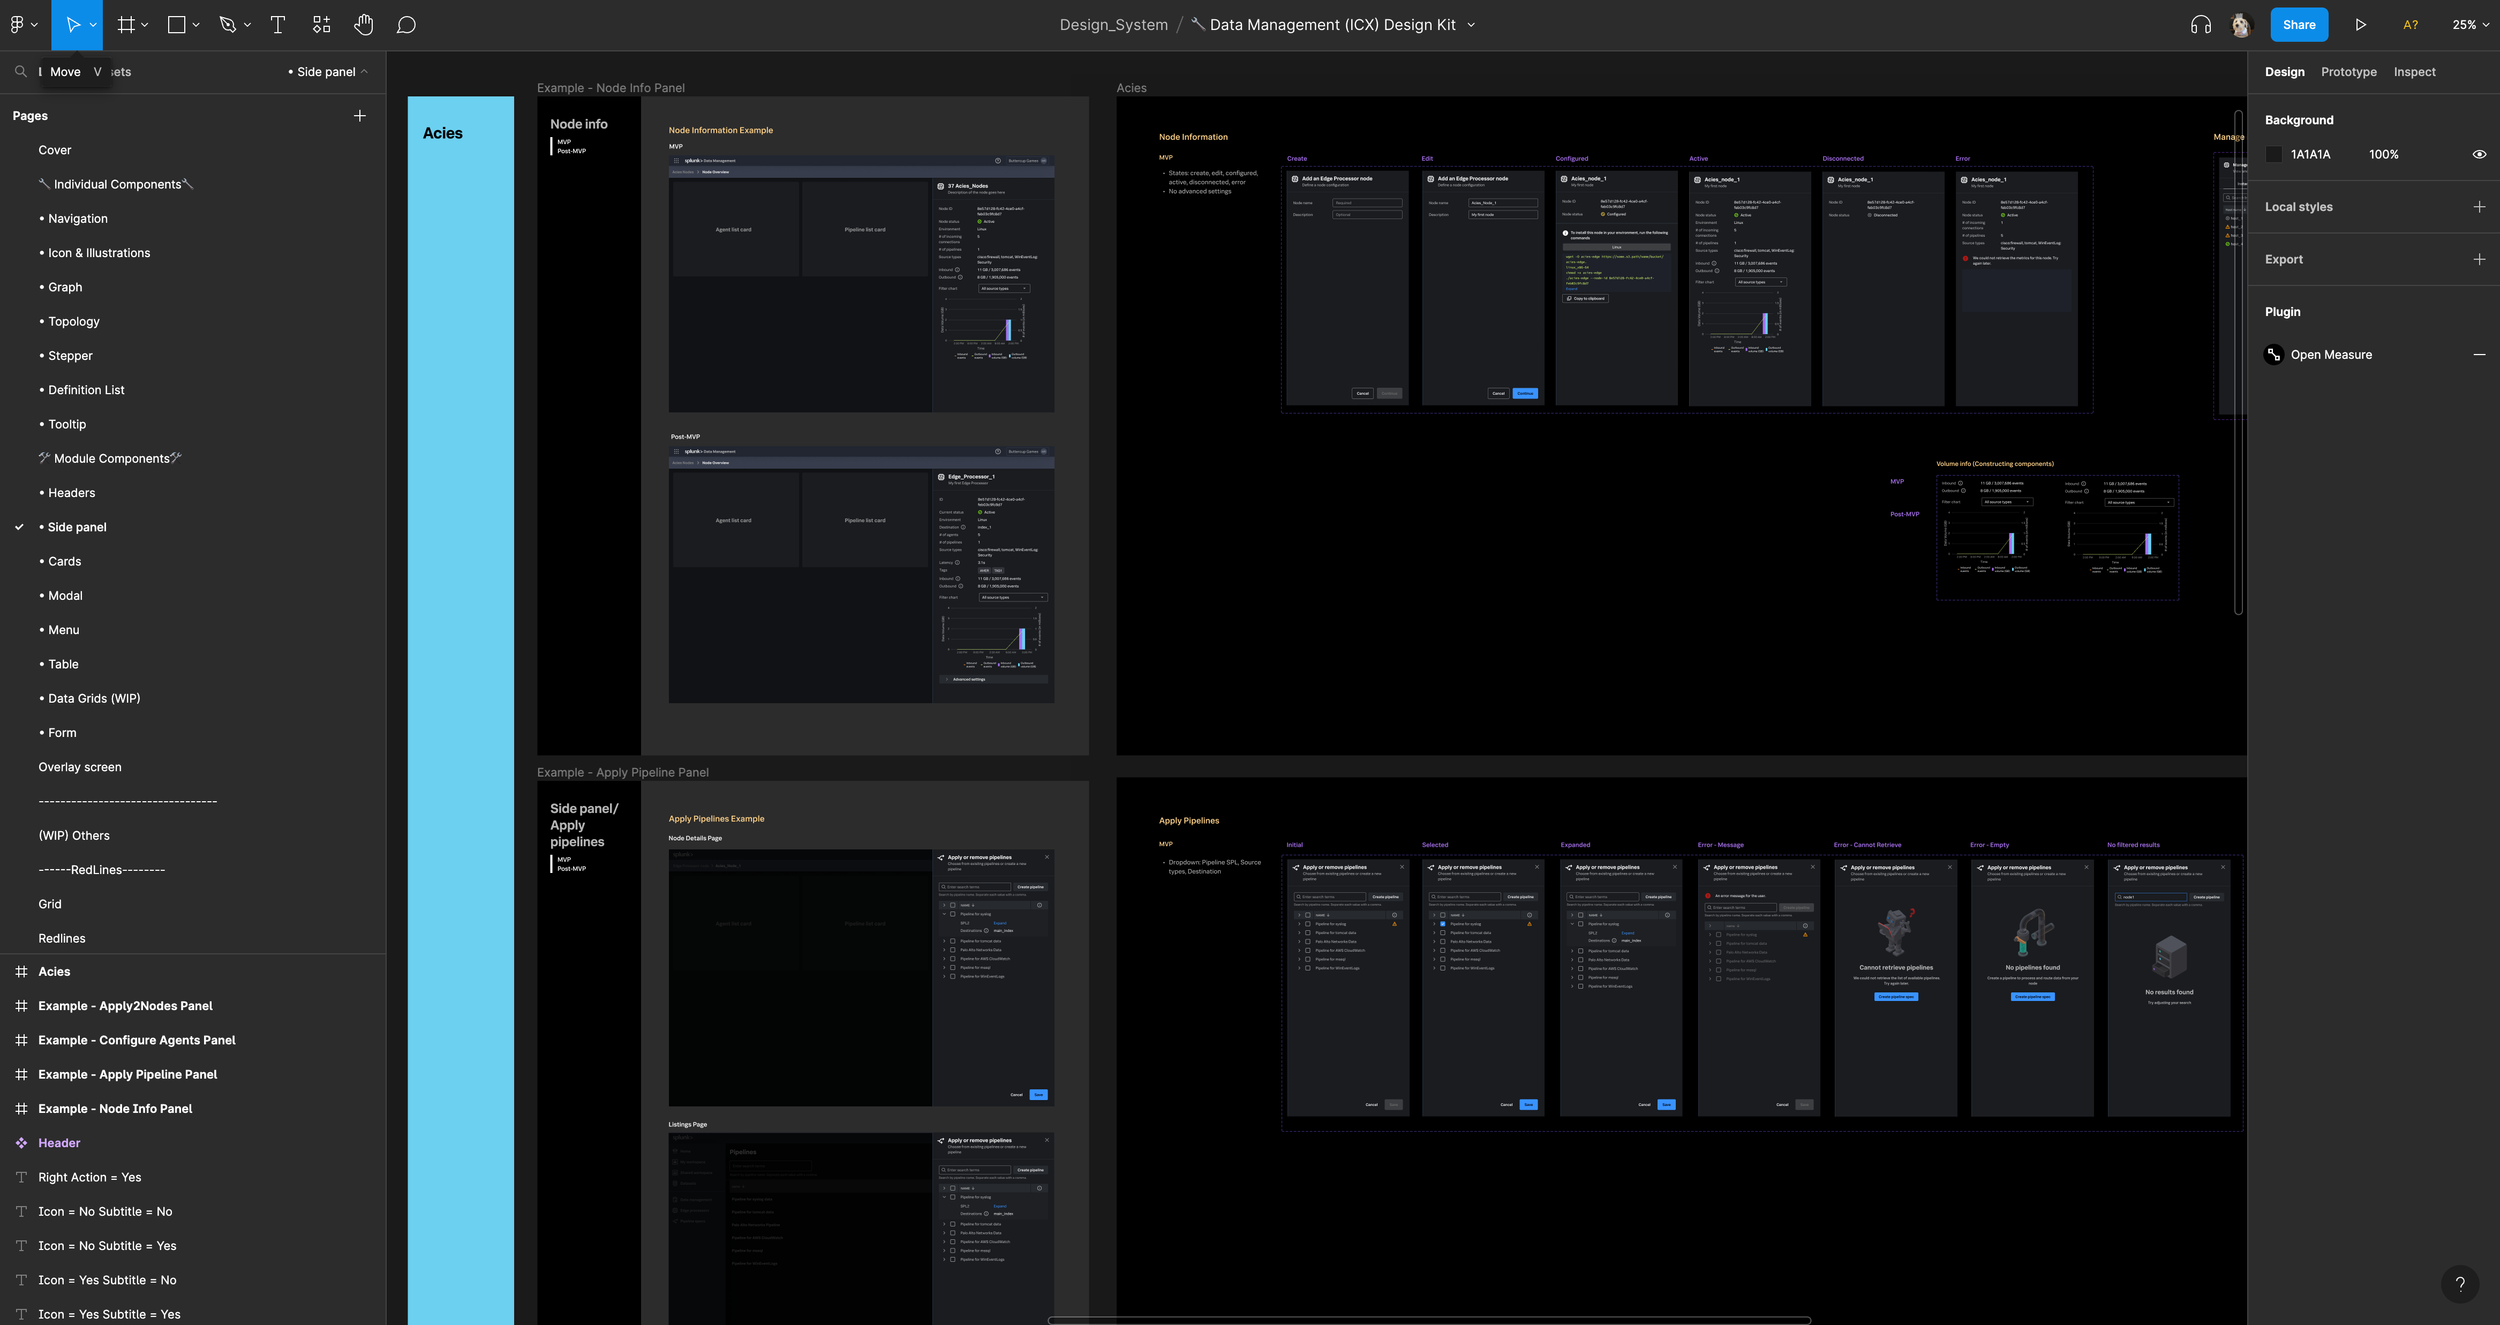Viewport: 2500px width, 1325px height.
Task: Open the audio headphones icon
Action: [2200, 25]
